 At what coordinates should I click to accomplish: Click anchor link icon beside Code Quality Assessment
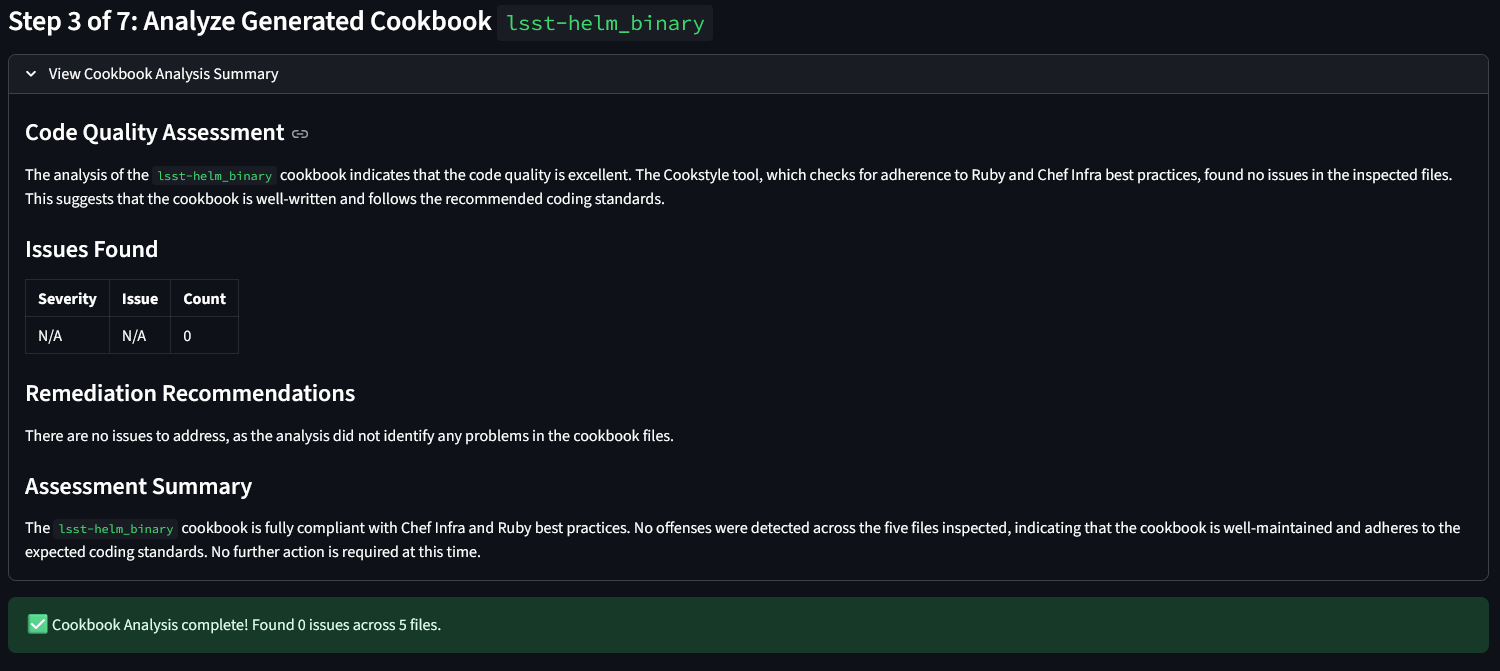coord(300,133)
